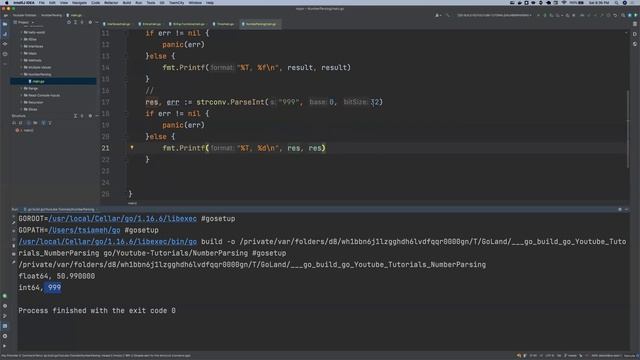Expand the hello-world folder arrow
This screenshot has height=360, width=640.
[x=22, y=32]
